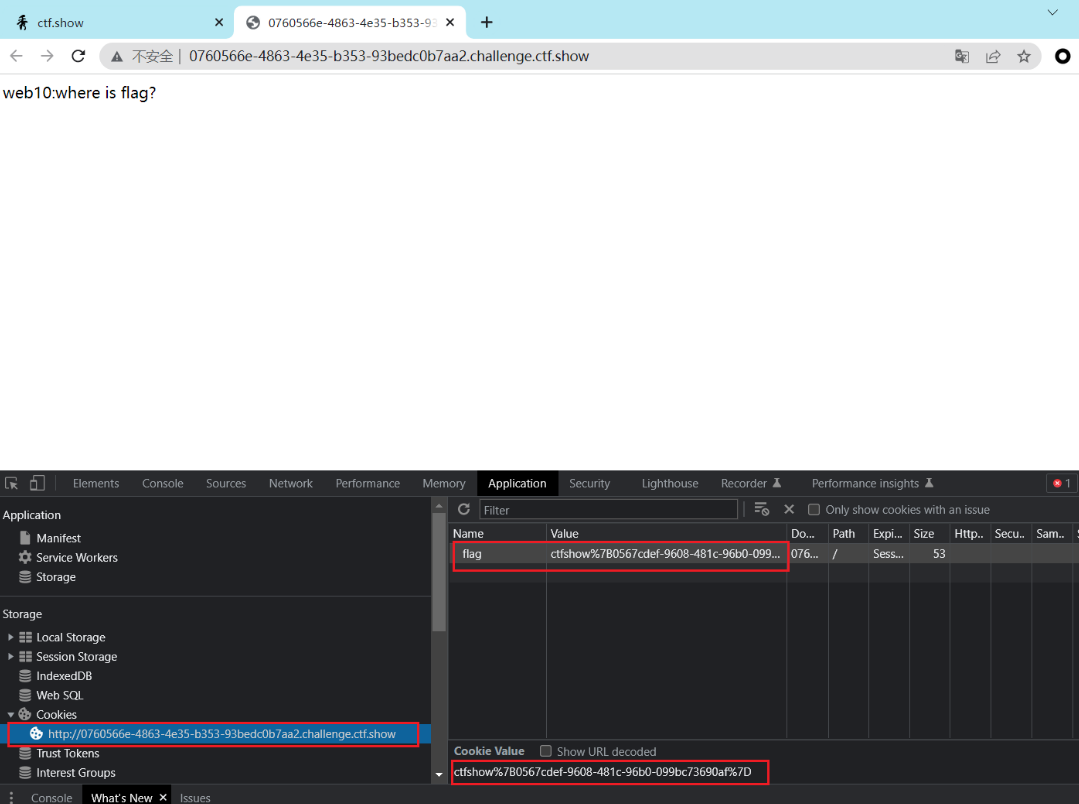The image size is (1079, 804).
Task: Select Storage under Application
Action: [56, 577]
